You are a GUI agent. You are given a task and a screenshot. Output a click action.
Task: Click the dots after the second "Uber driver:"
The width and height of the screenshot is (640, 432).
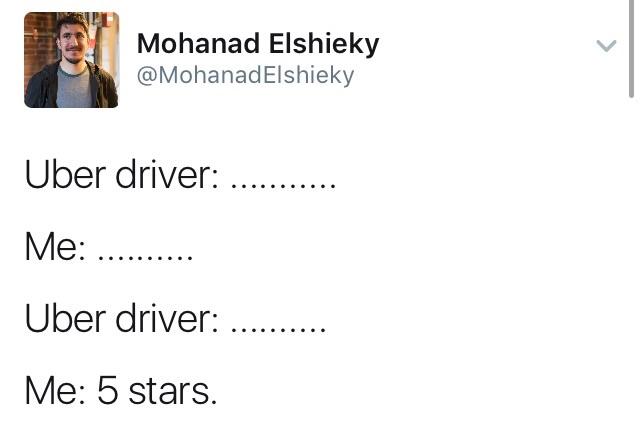tap(278, 328)
